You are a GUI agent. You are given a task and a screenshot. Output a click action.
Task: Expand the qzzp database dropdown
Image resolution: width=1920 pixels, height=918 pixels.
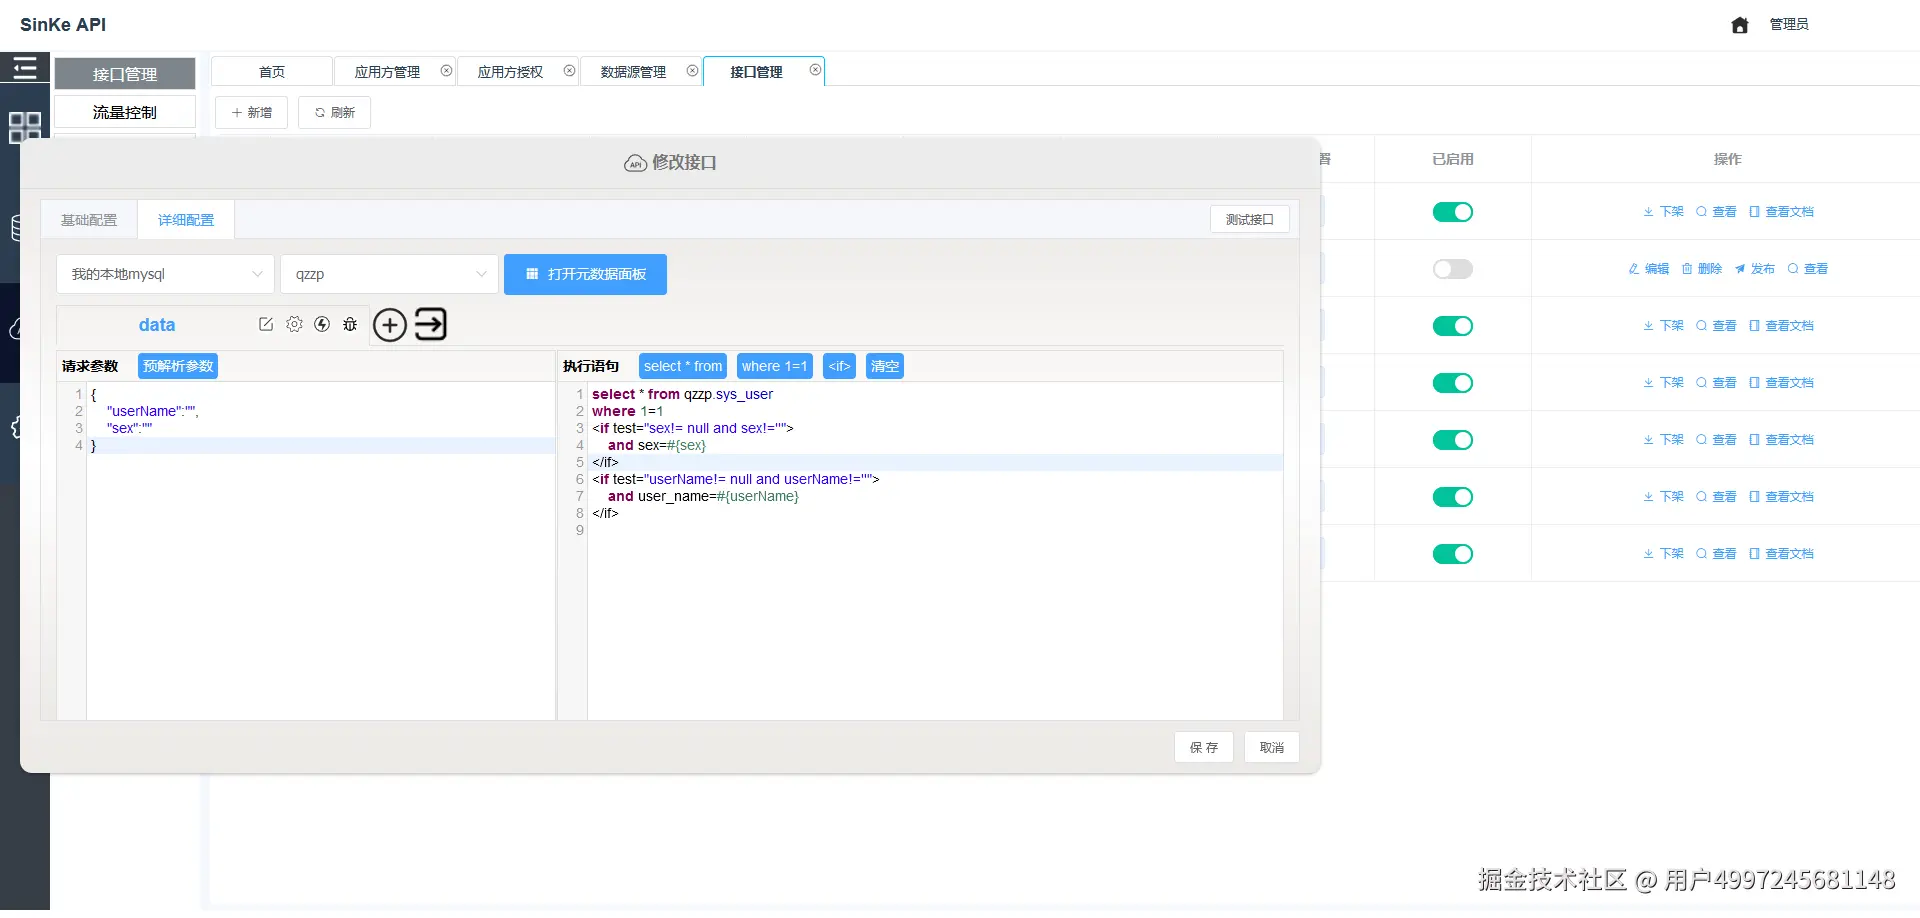(389, 274)
